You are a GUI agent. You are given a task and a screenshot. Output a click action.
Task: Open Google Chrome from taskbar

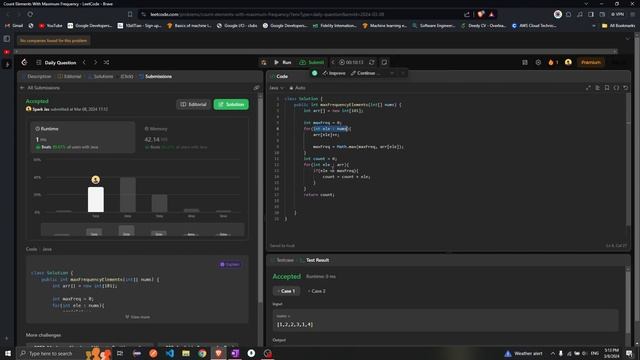coord(202,353)
